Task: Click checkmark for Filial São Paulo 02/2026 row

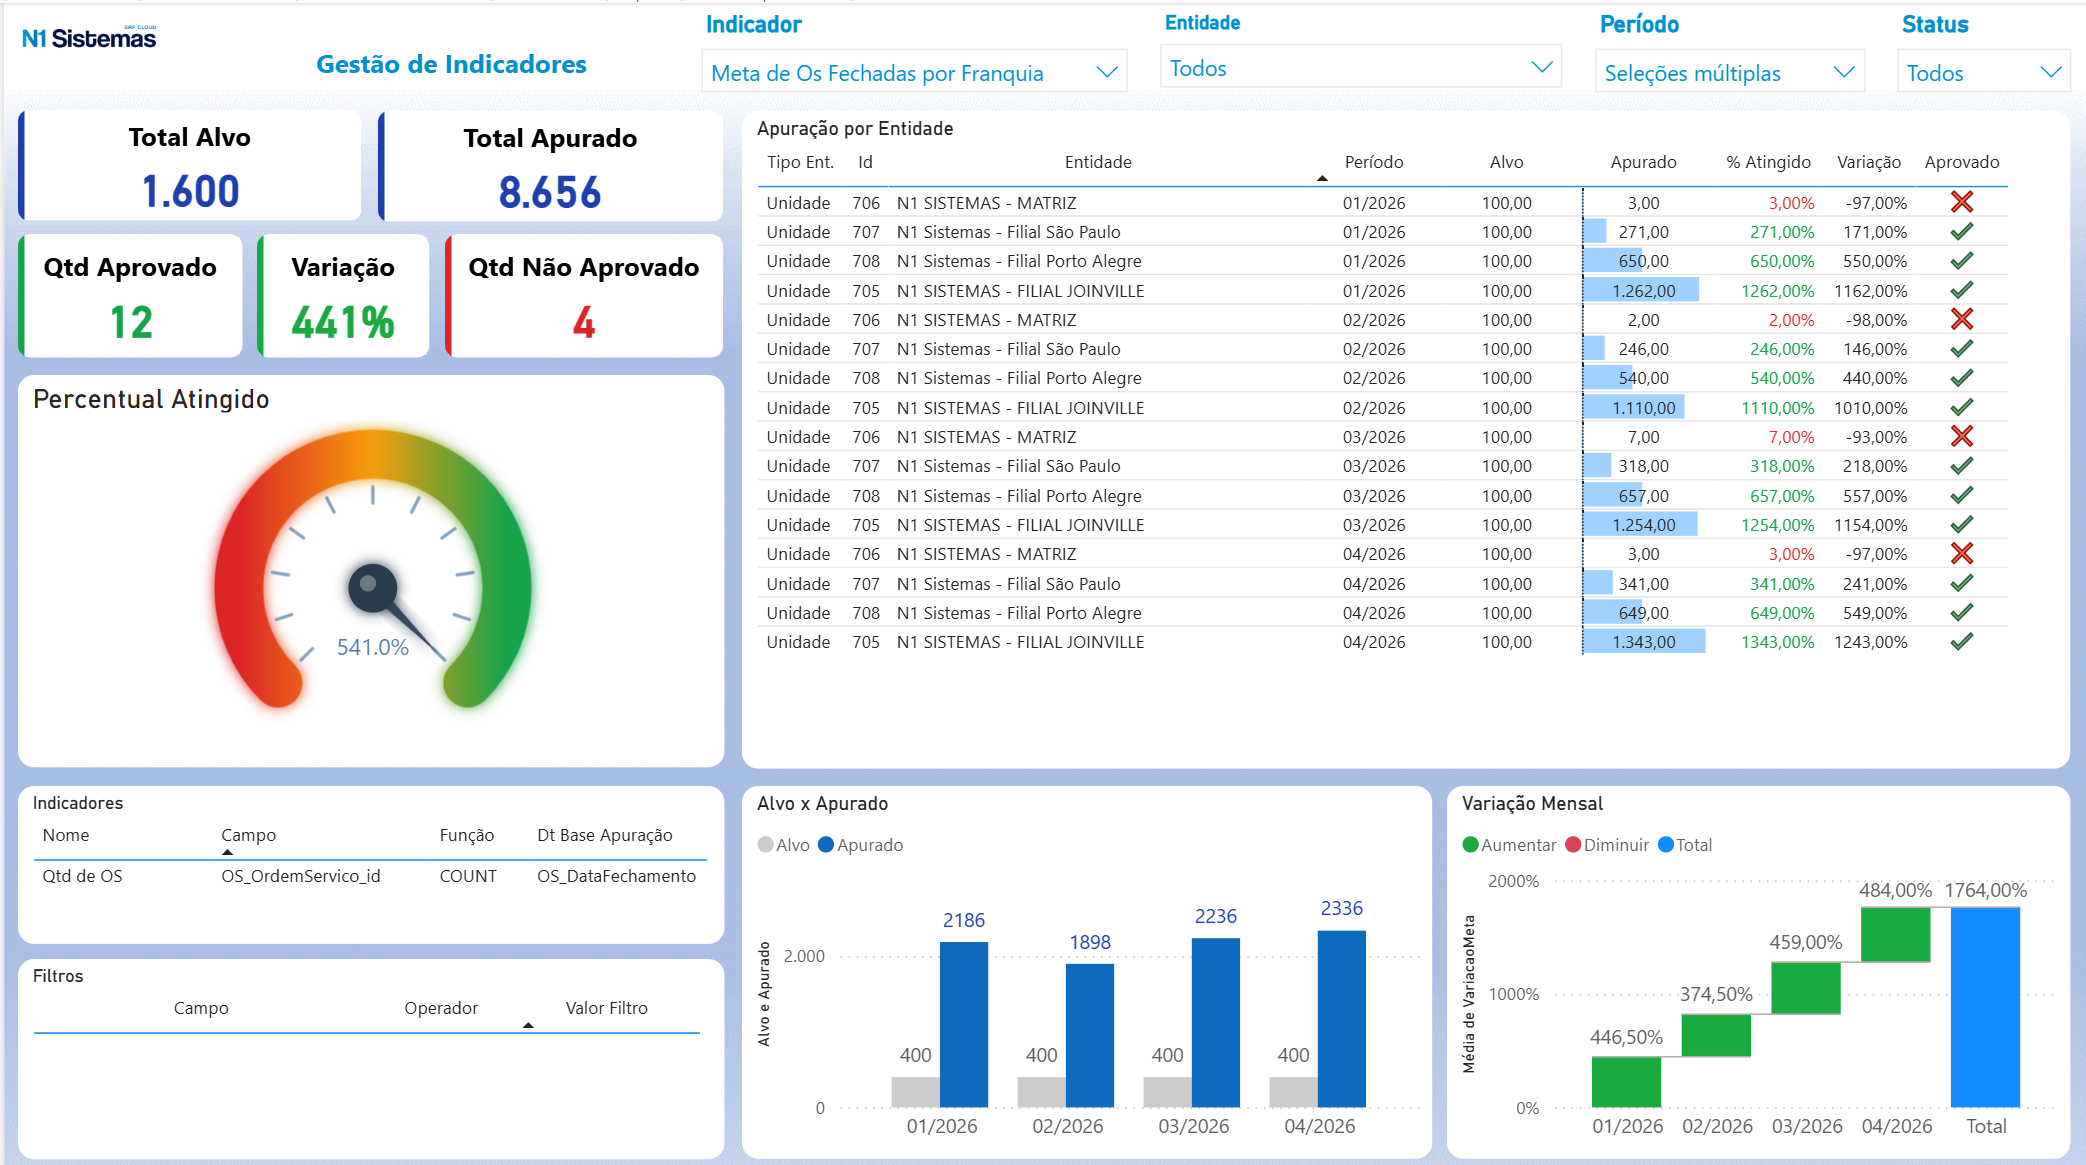Action: (1961, 348)
